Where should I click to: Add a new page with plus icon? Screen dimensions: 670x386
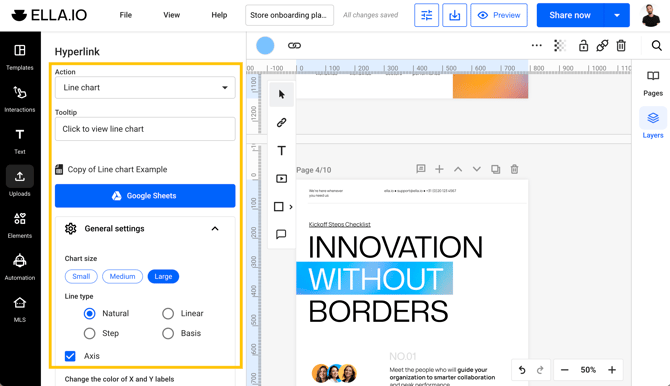[x=439, y=169]
